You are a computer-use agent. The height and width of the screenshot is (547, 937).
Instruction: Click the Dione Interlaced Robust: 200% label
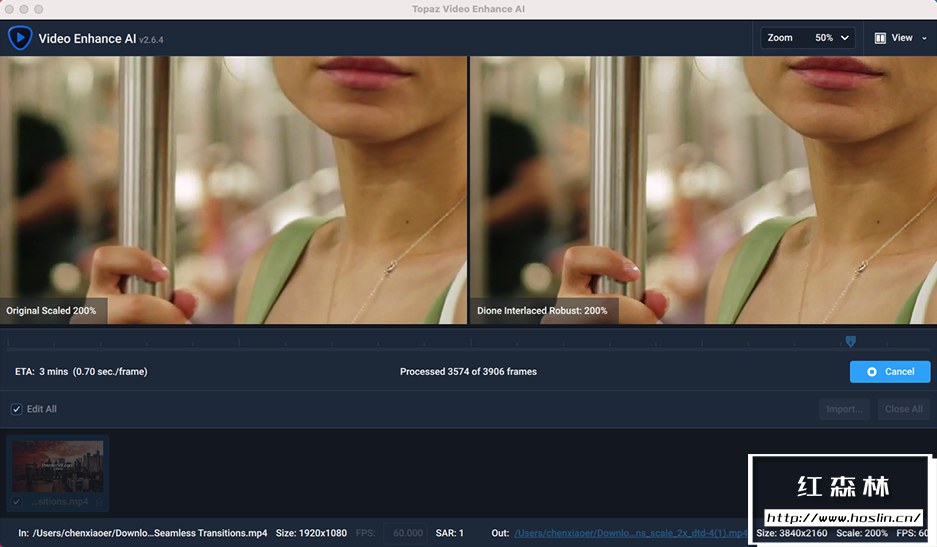542,311
